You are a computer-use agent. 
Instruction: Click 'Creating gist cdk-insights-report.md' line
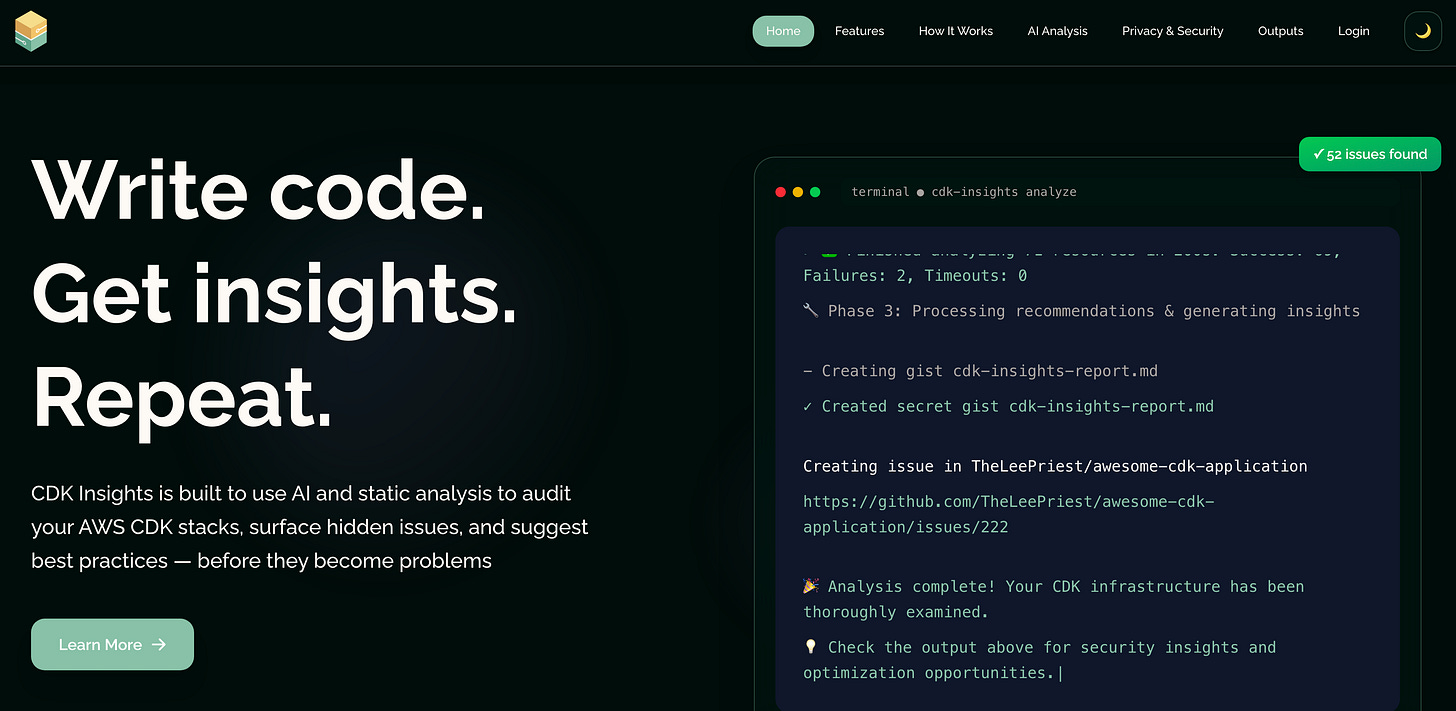pyautogui.click(x=980, y=371)
